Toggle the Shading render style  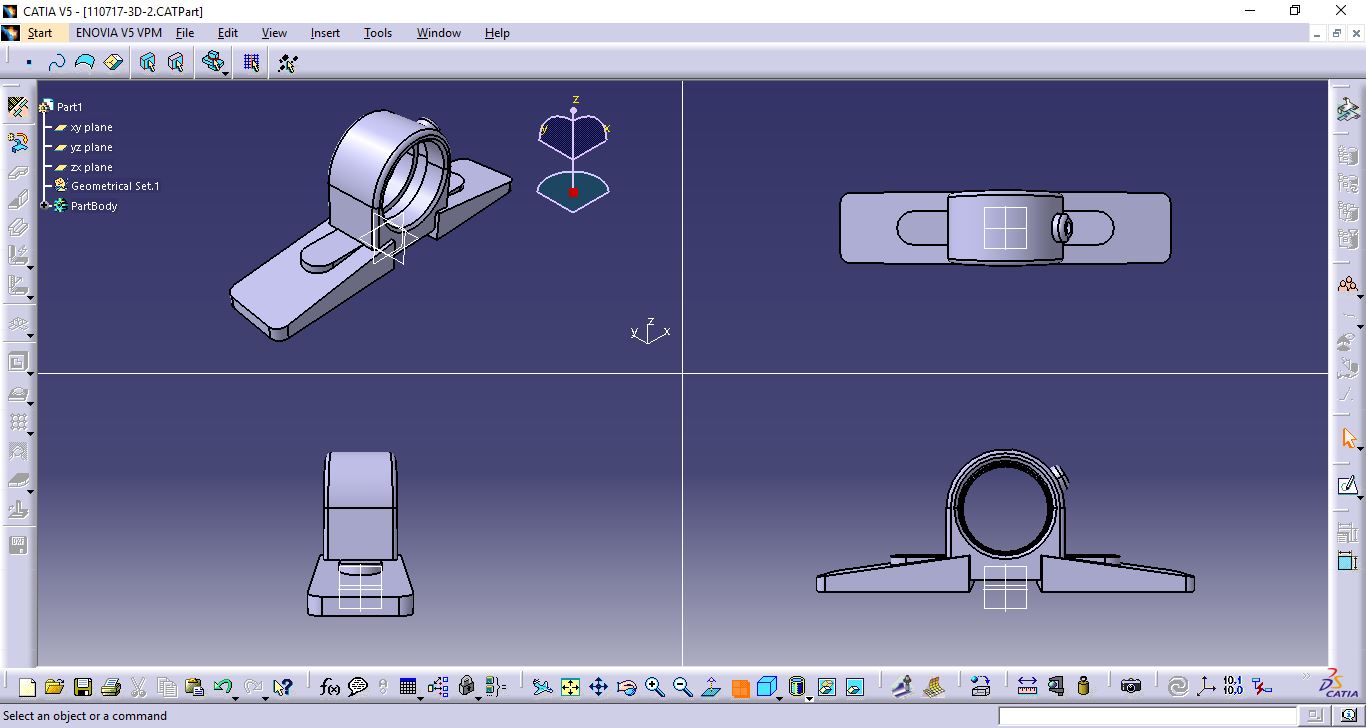(796, 687)
